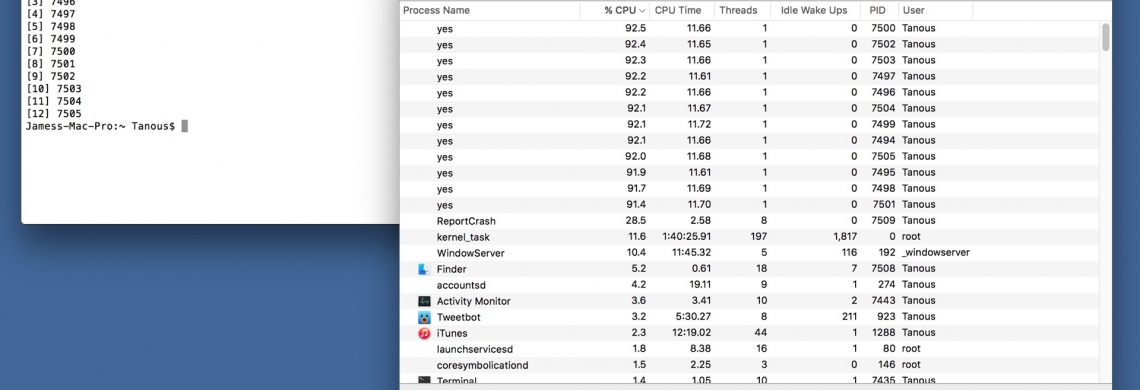Select the launchservicesd row
Image resolution: width=1140 pixels, height=390 pixels.
pyautogui.click(x=750, y=349)
